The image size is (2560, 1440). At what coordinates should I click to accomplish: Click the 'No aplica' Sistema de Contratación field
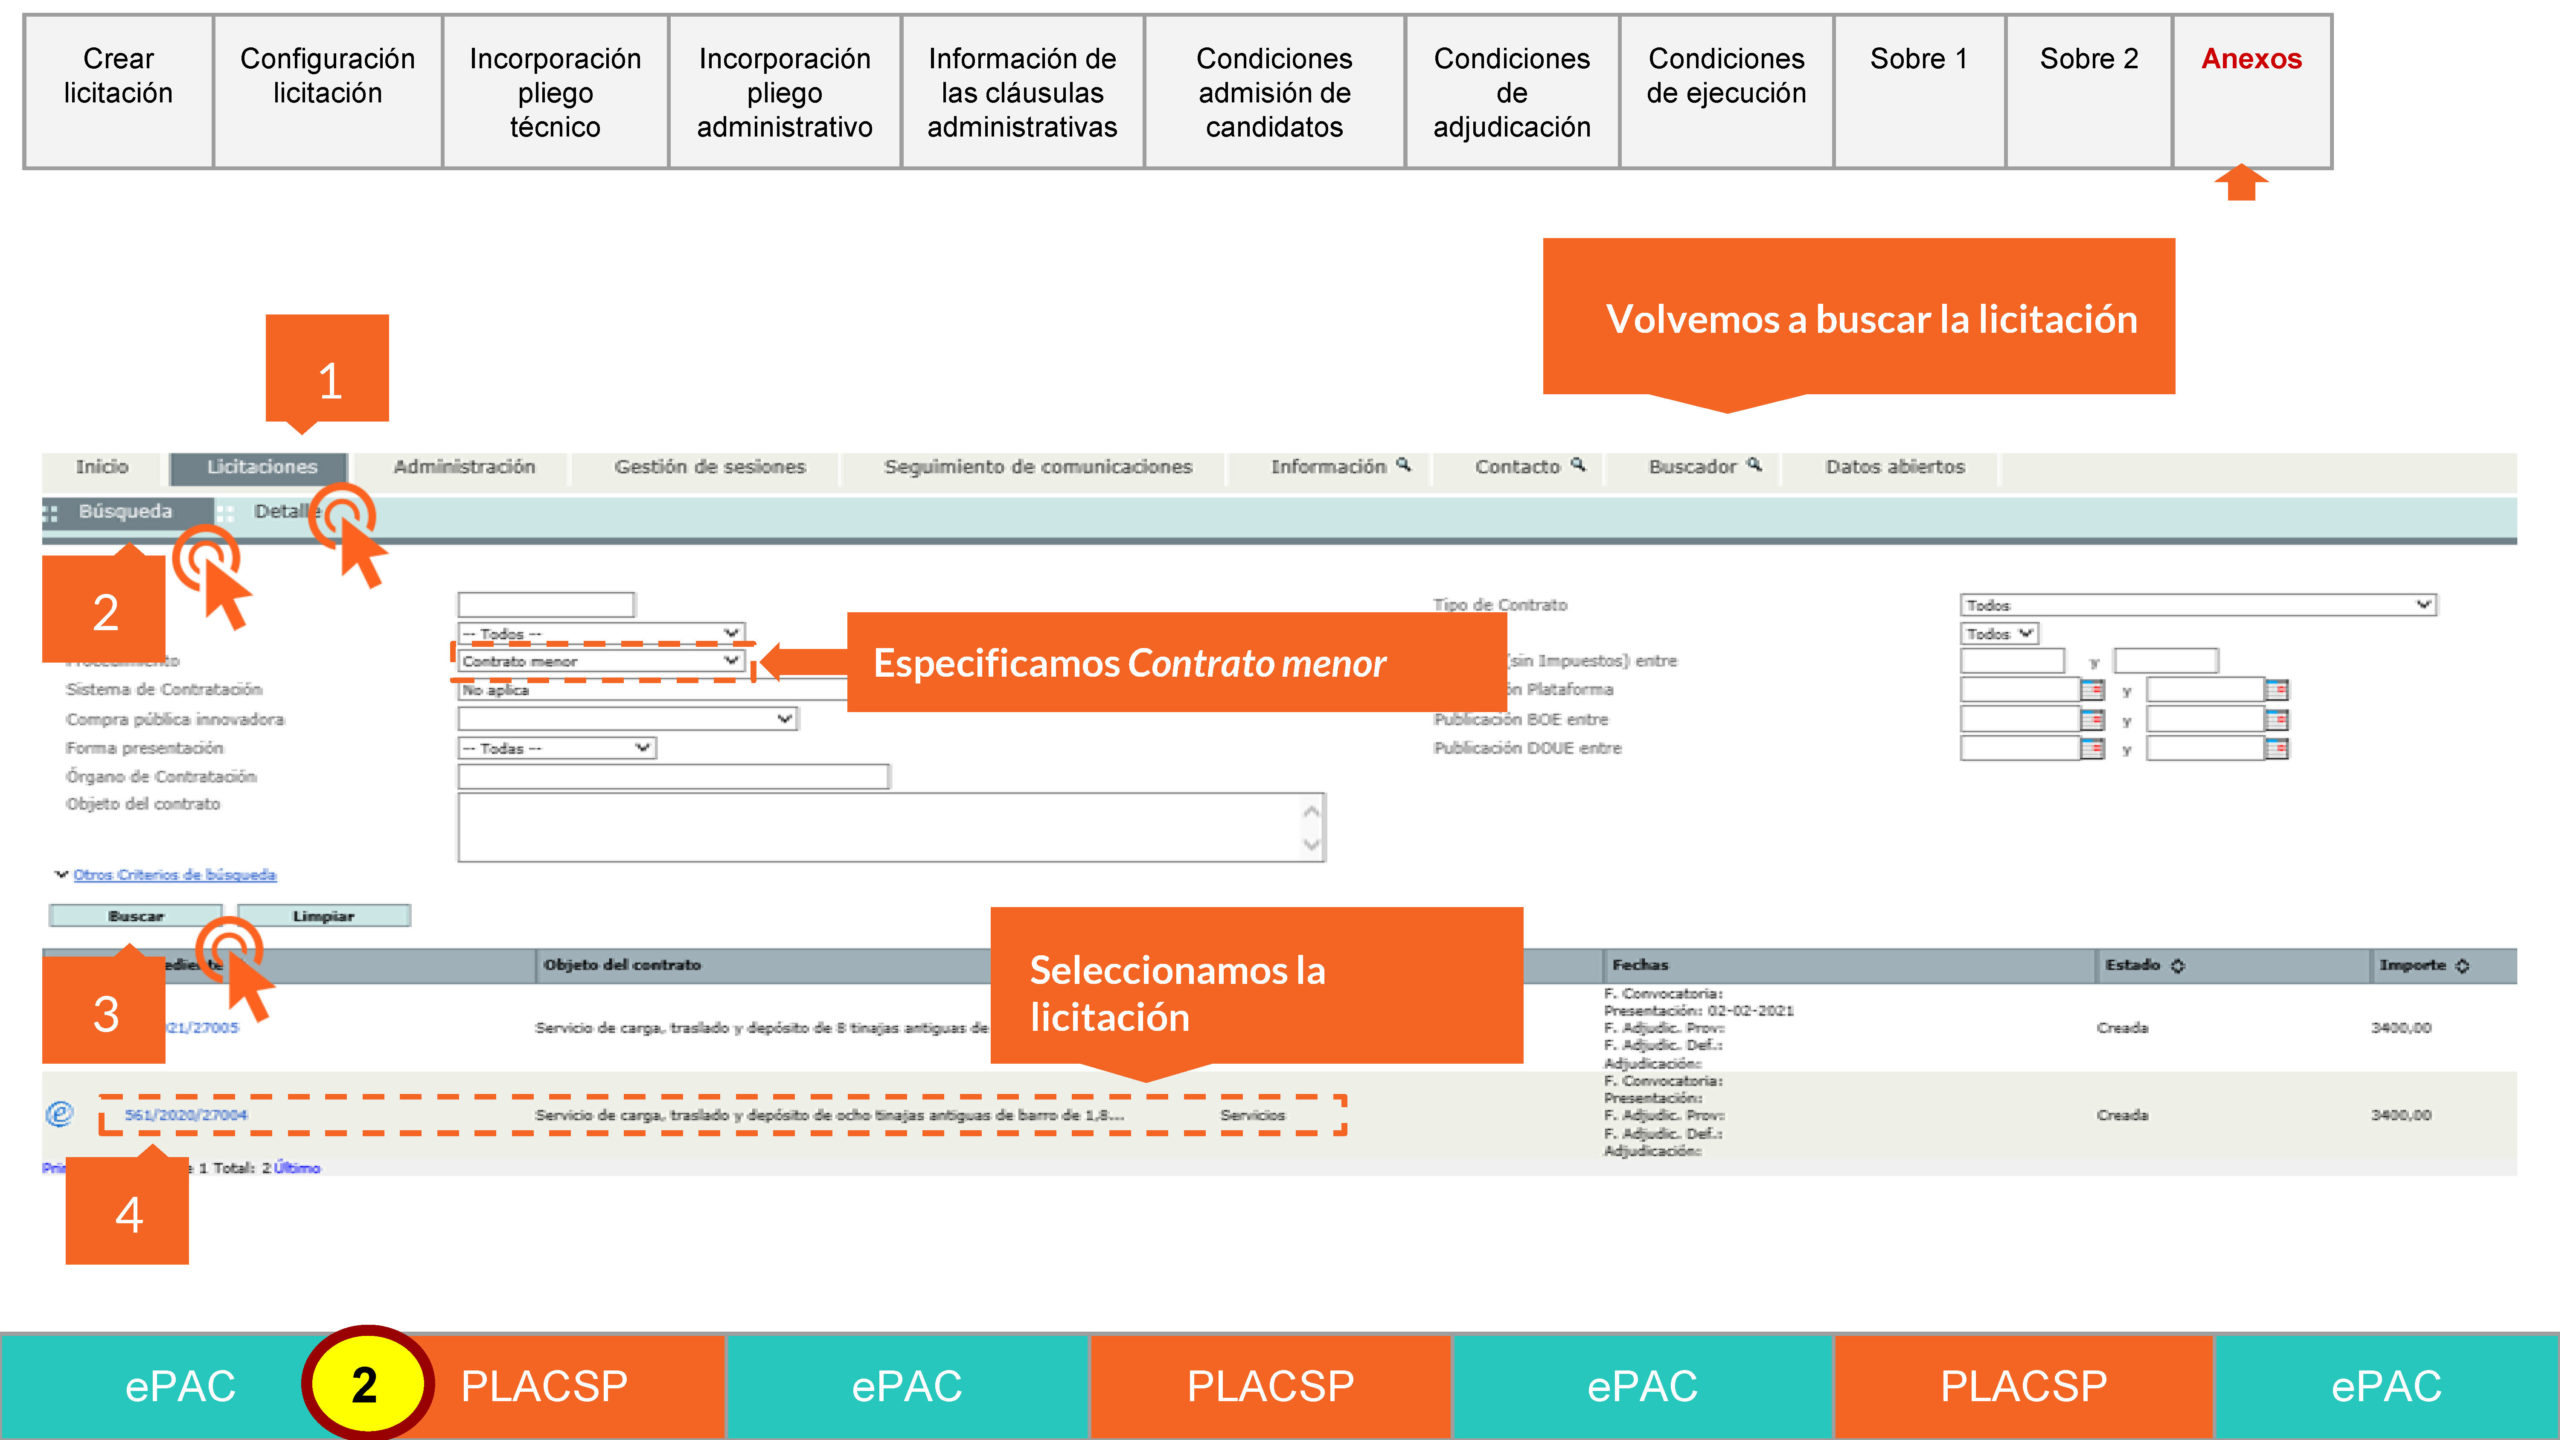tap(653, 690)
